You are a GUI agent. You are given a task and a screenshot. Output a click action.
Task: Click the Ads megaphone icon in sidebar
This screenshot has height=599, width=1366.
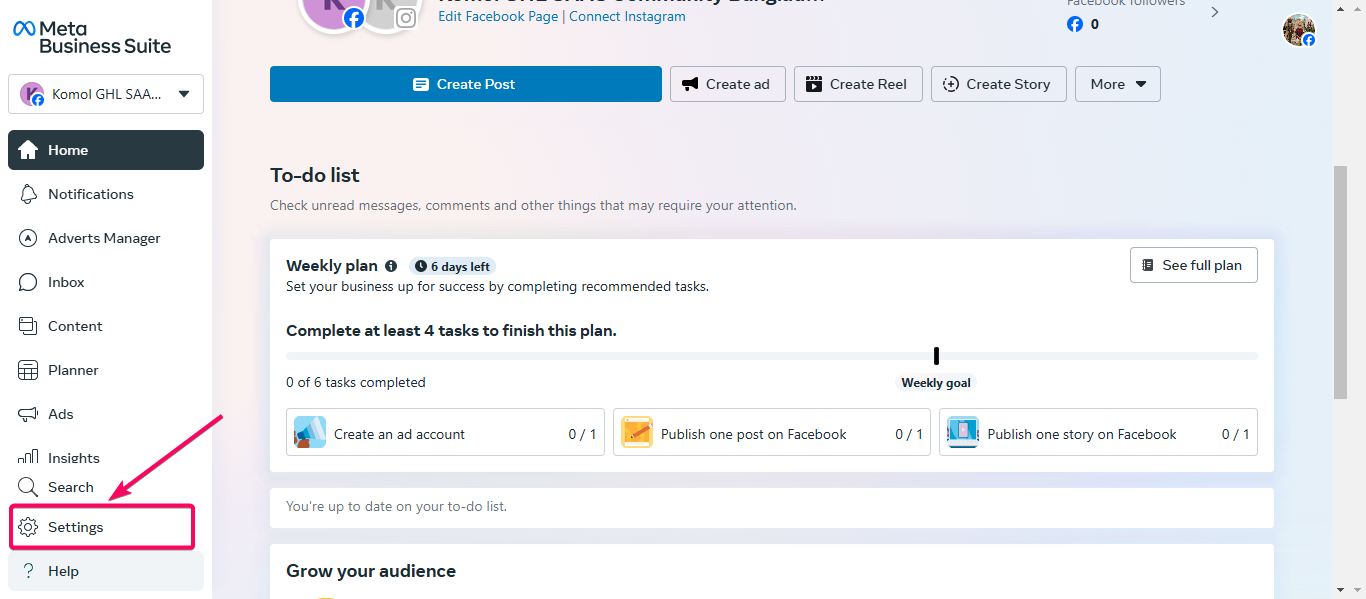(x=28, y=414)
